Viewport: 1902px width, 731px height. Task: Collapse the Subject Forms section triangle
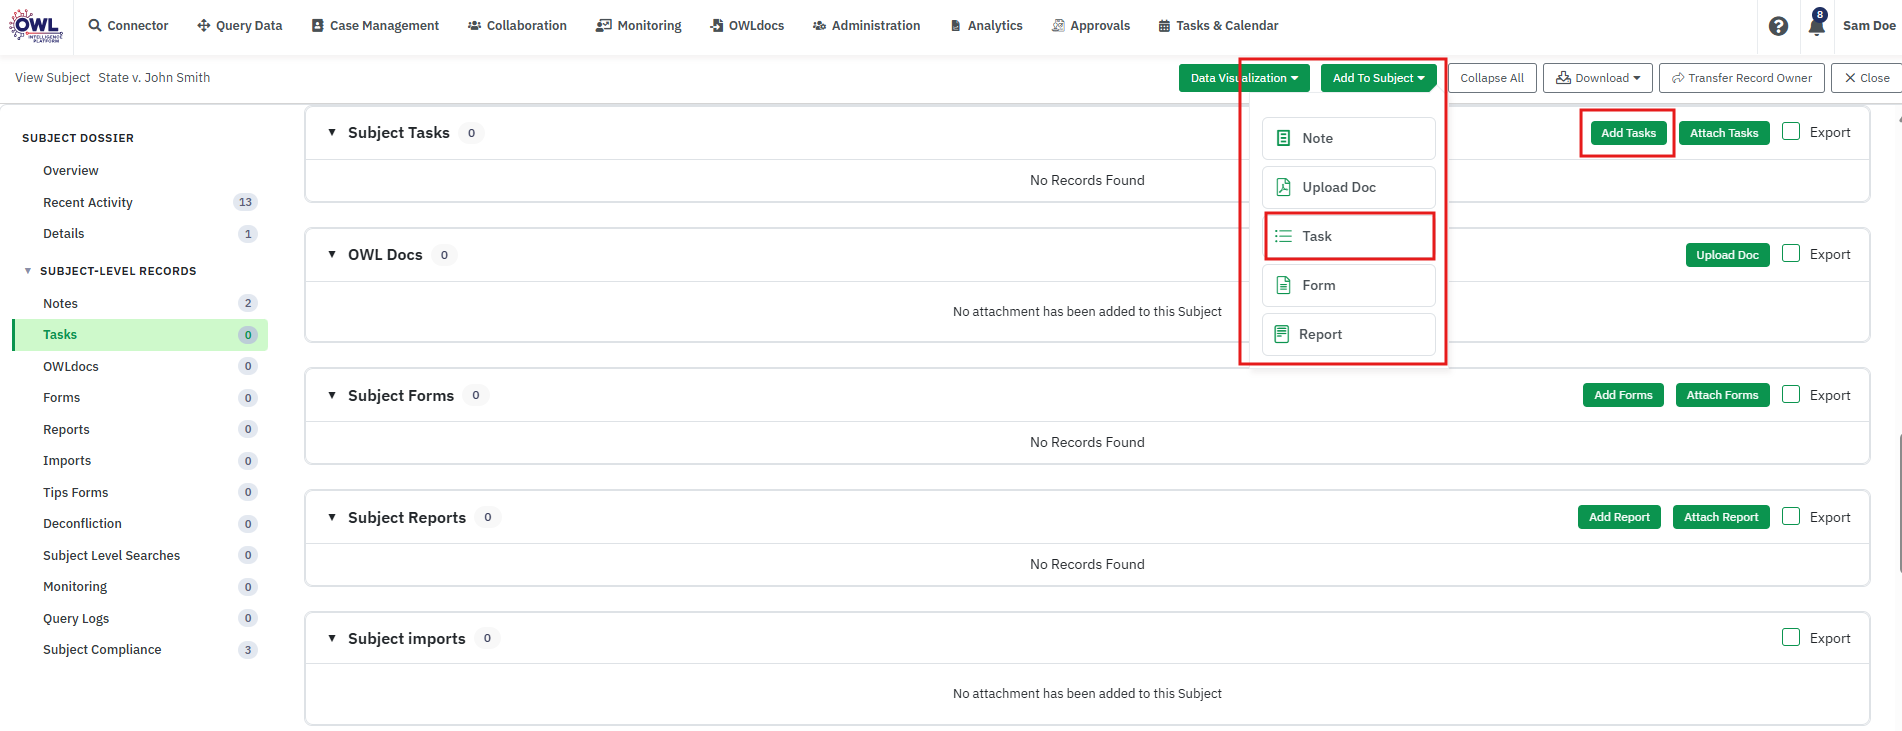tap(332, 395)
